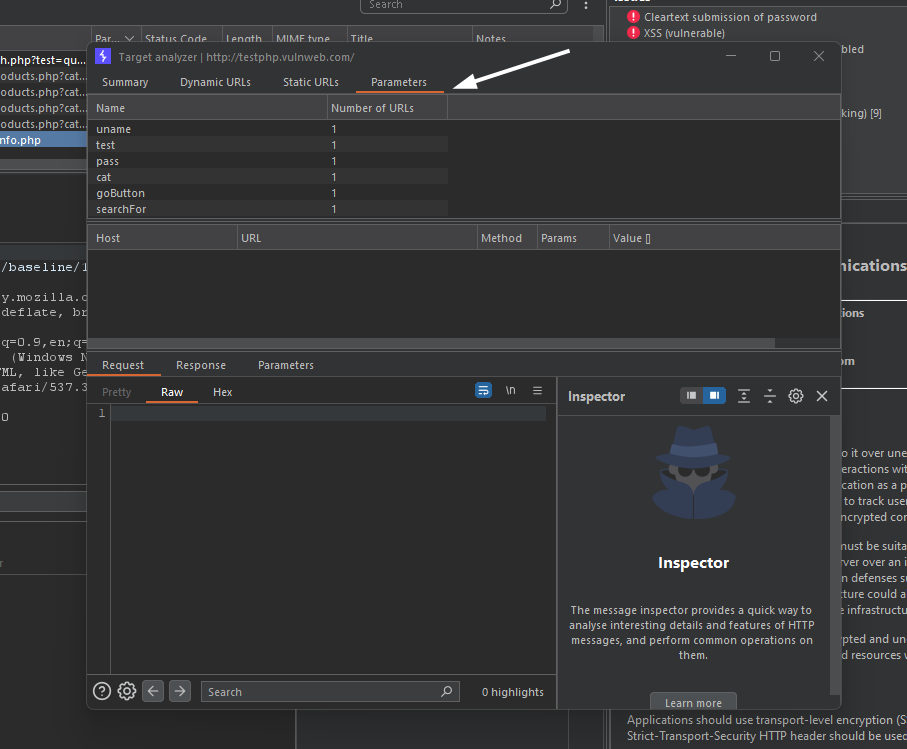Select the goButton parameter row

pos(268,193)
